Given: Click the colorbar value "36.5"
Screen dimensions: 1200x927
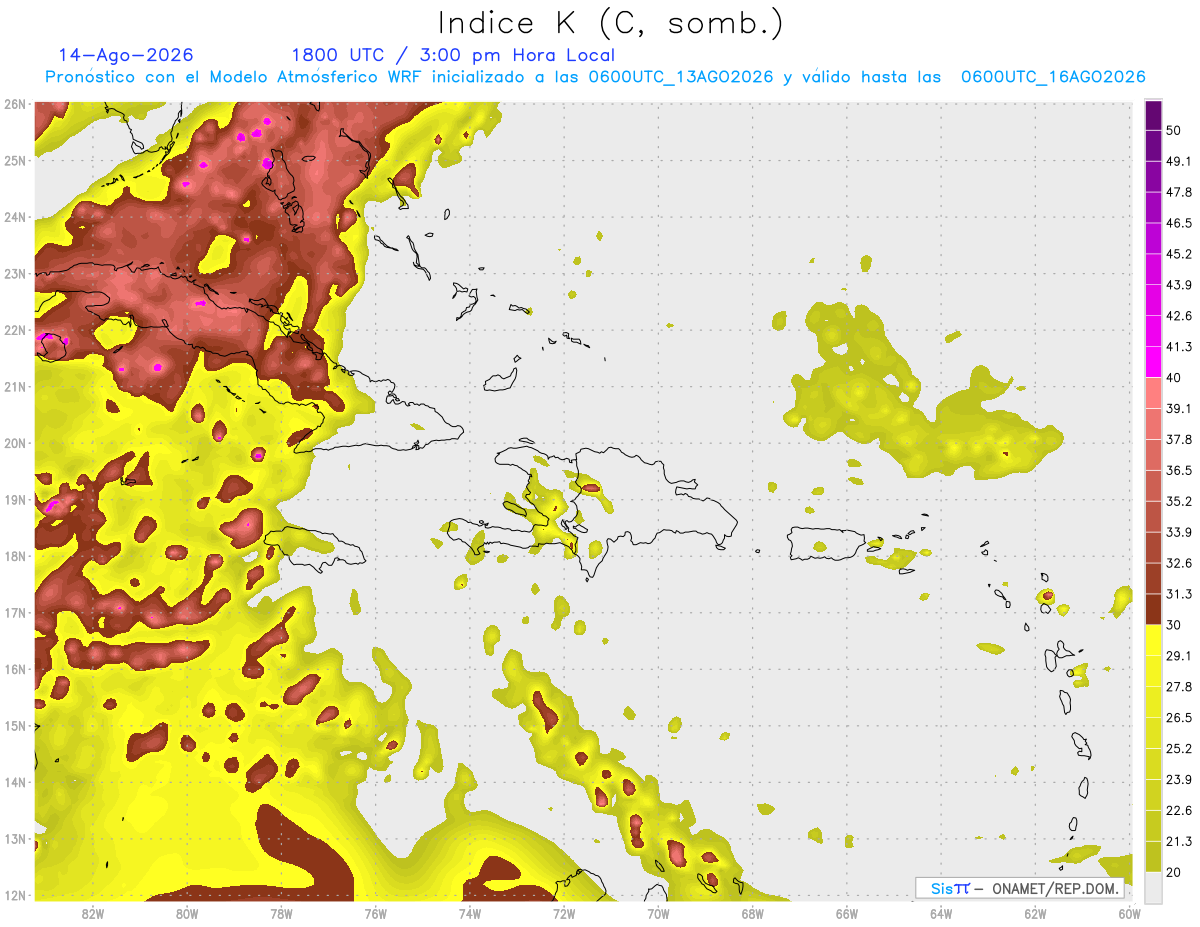Looking at the screenshot, I should click(x=1179, y=470).
